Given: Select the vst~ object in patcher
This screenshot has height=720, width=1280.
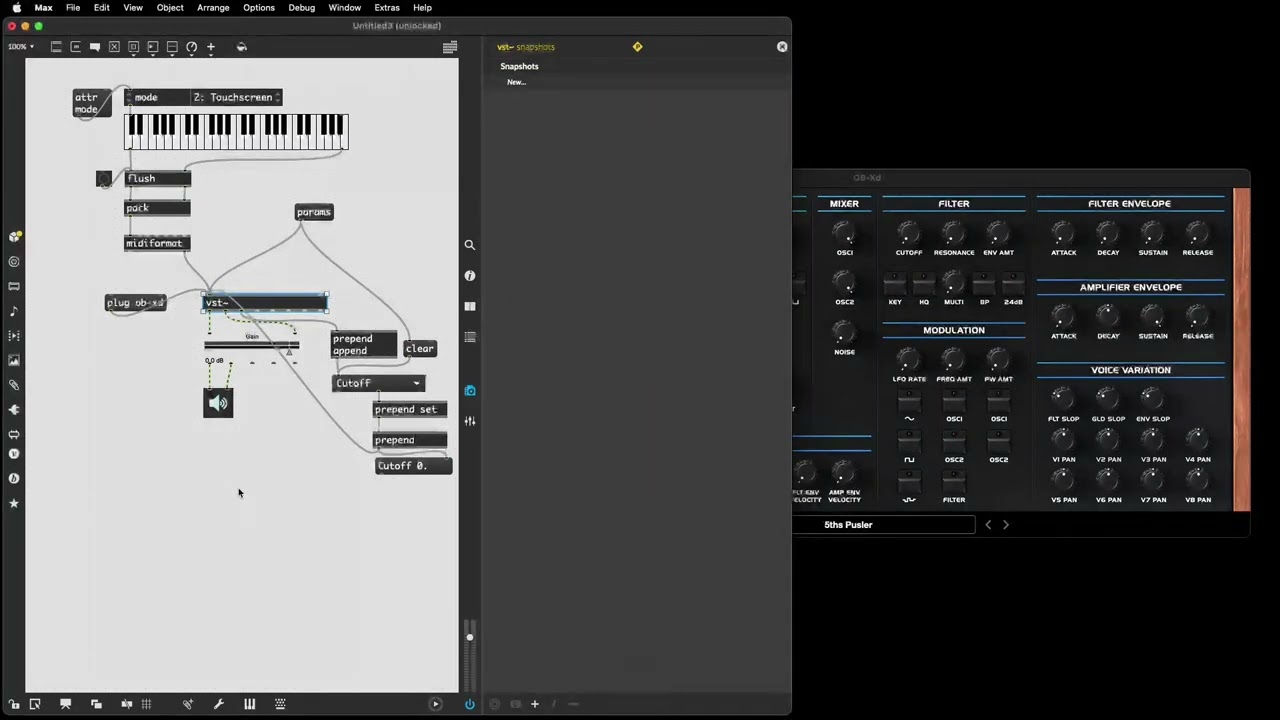Looking at the screenshot, I should point(265,303).
